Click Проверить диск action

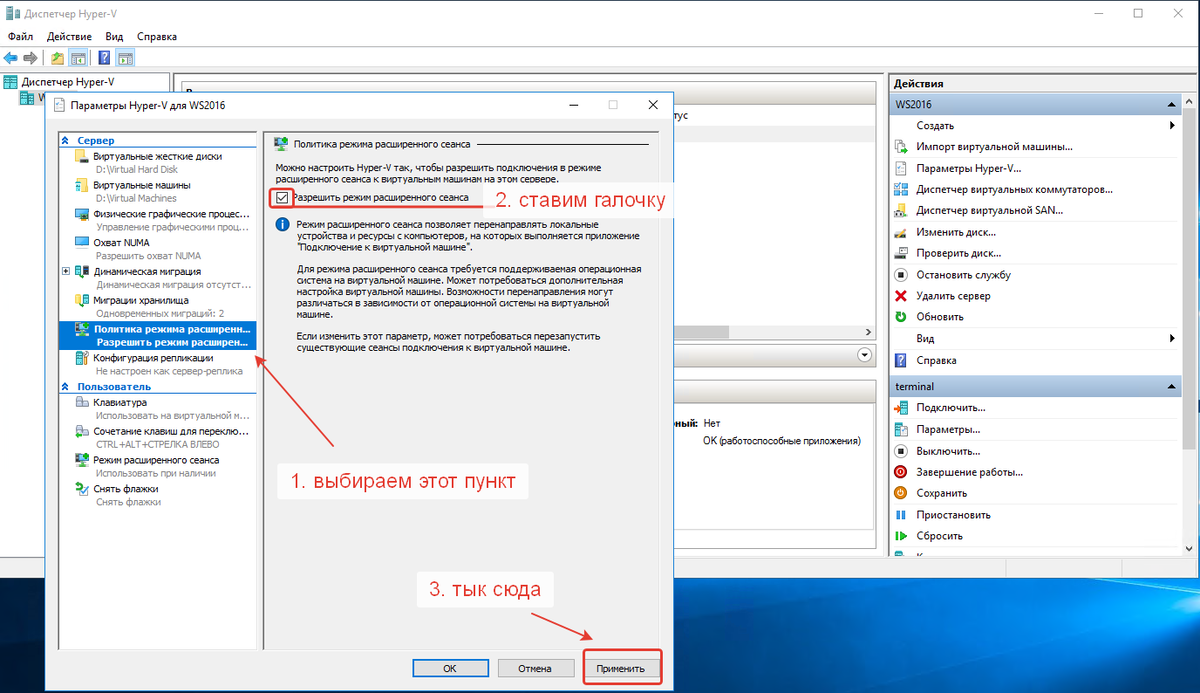point(958,253)
